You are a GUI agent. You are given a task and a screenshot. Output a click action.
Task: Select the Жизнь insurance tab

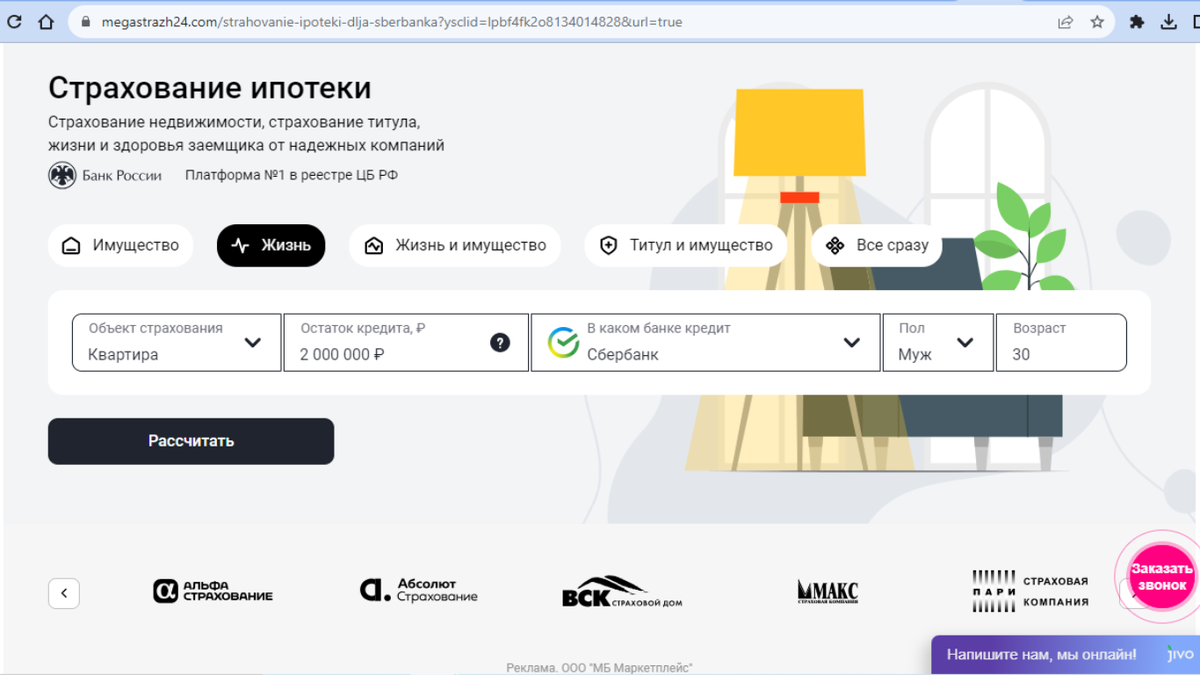pyautogui.click(x=271, y=245)
